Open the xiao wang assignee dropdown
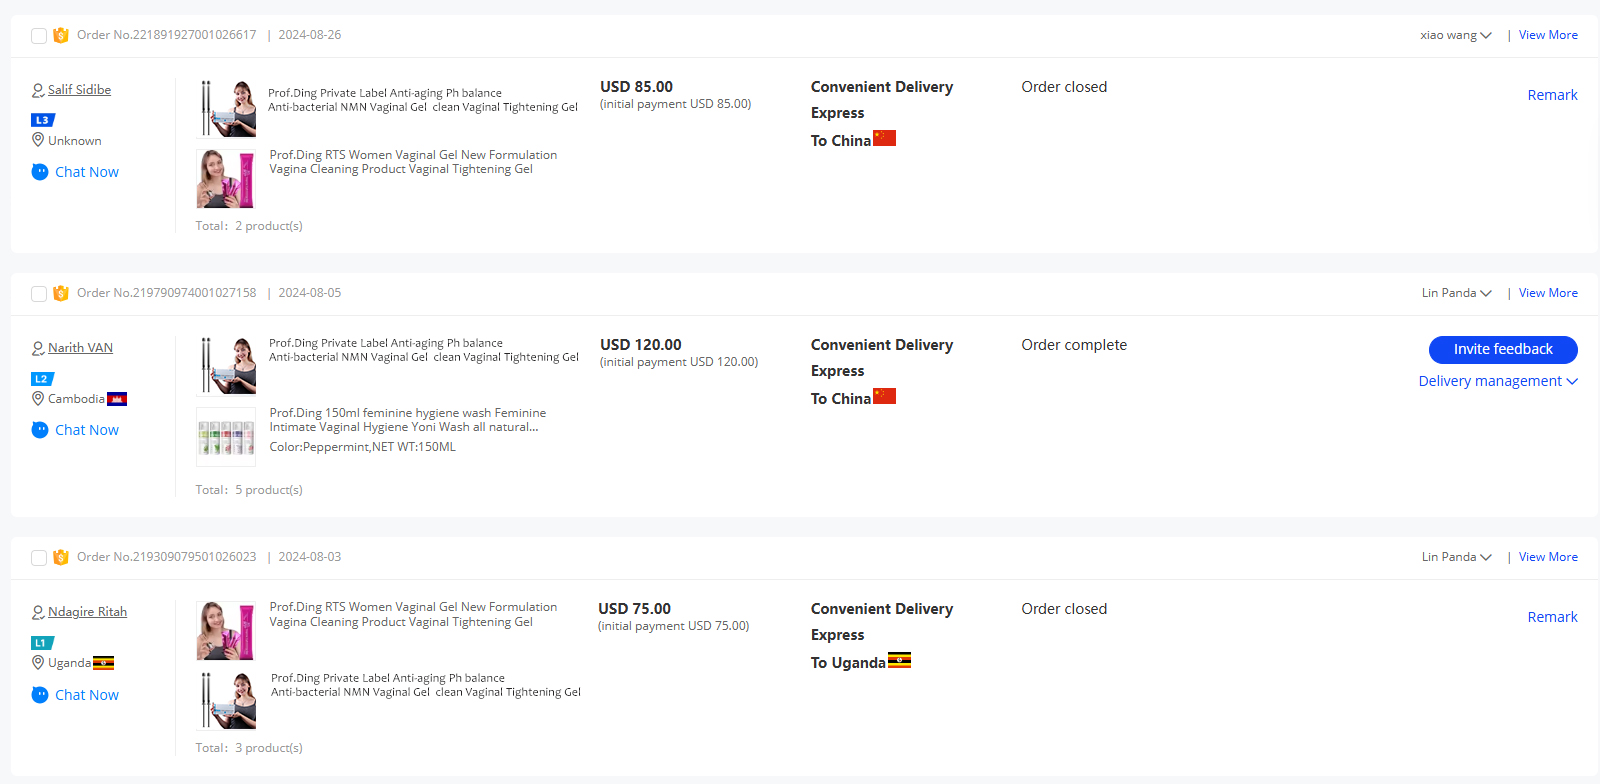 1456,35
